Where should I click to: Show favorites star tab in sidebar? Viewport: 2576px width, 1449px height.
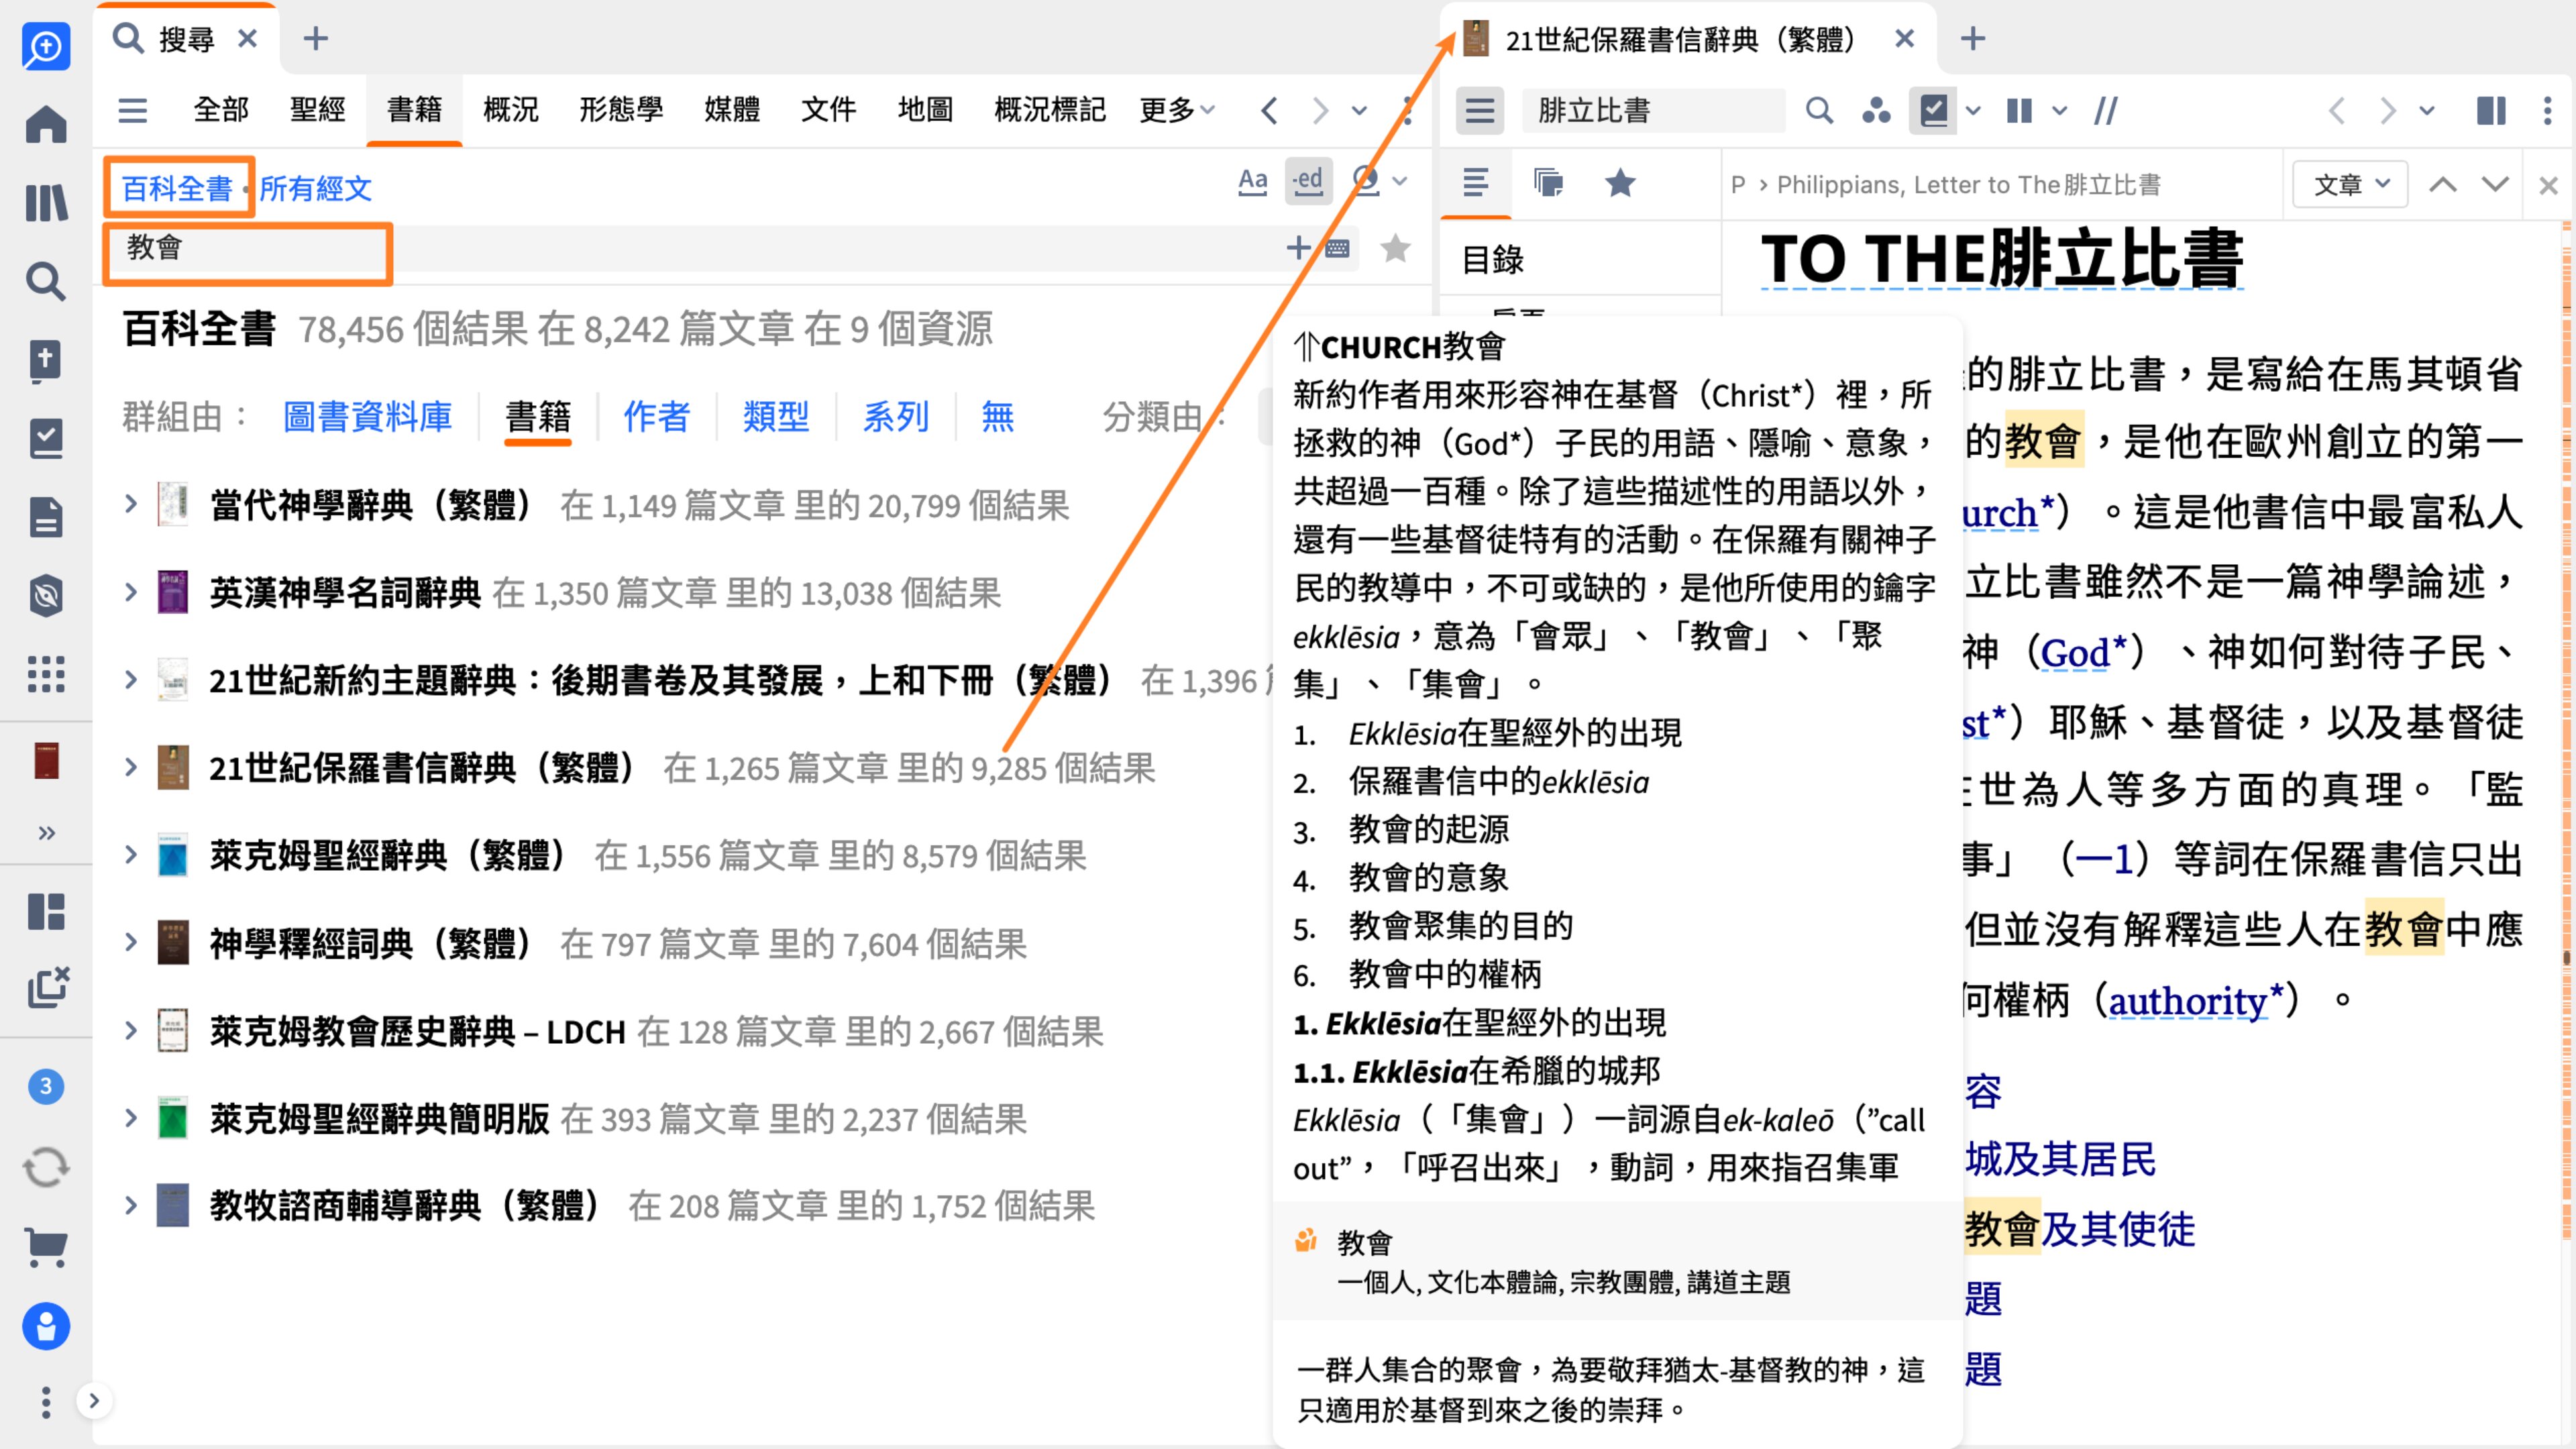coord(1620,183)
